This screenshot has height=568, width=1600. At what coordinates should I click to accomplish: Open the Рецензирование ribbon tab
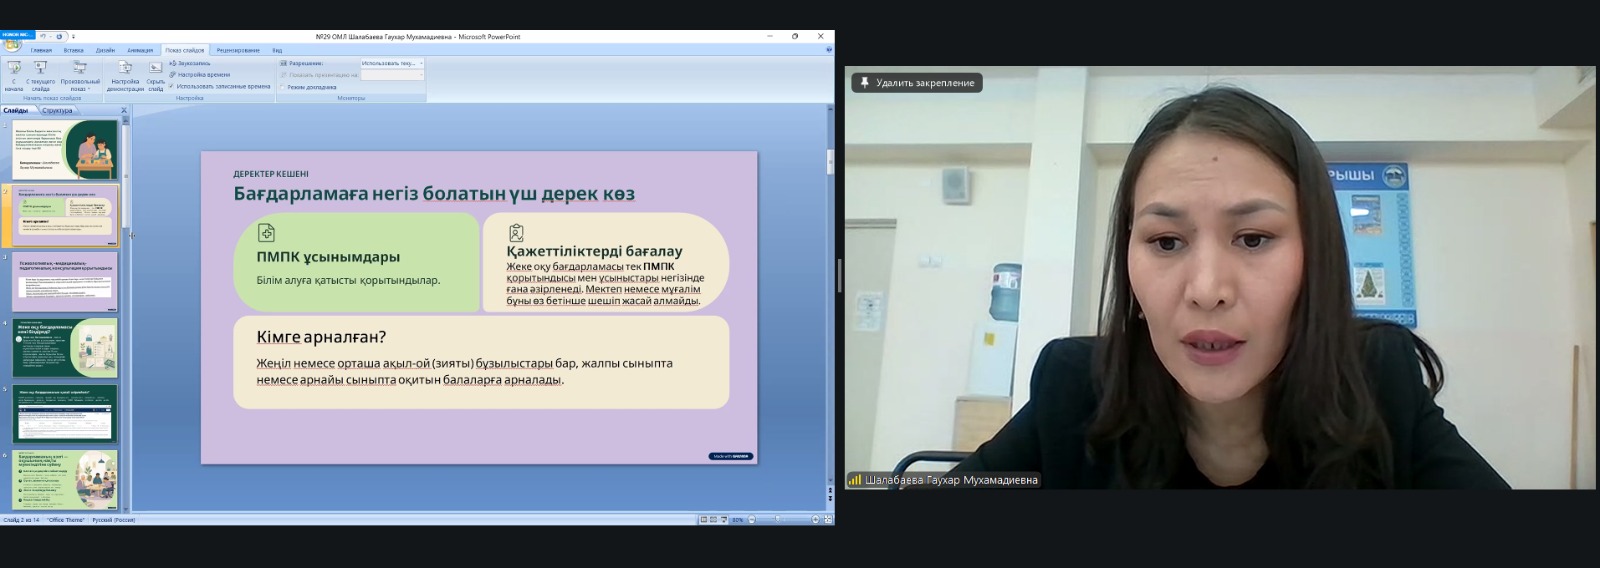238,50
